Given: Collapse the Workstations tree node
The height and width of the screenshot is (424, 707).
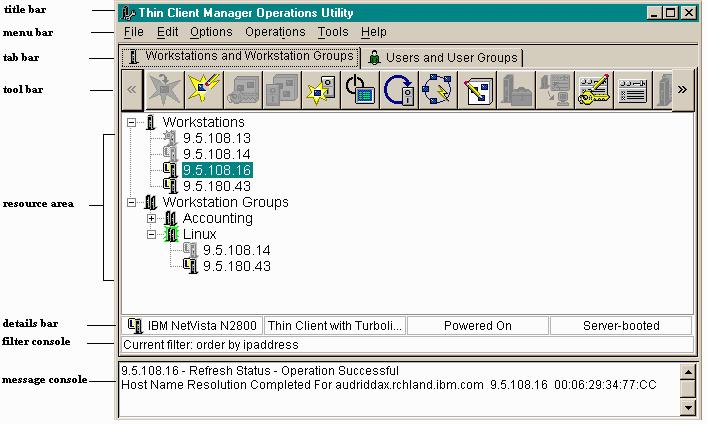Looking at the screenshot, I should point(131,122).
